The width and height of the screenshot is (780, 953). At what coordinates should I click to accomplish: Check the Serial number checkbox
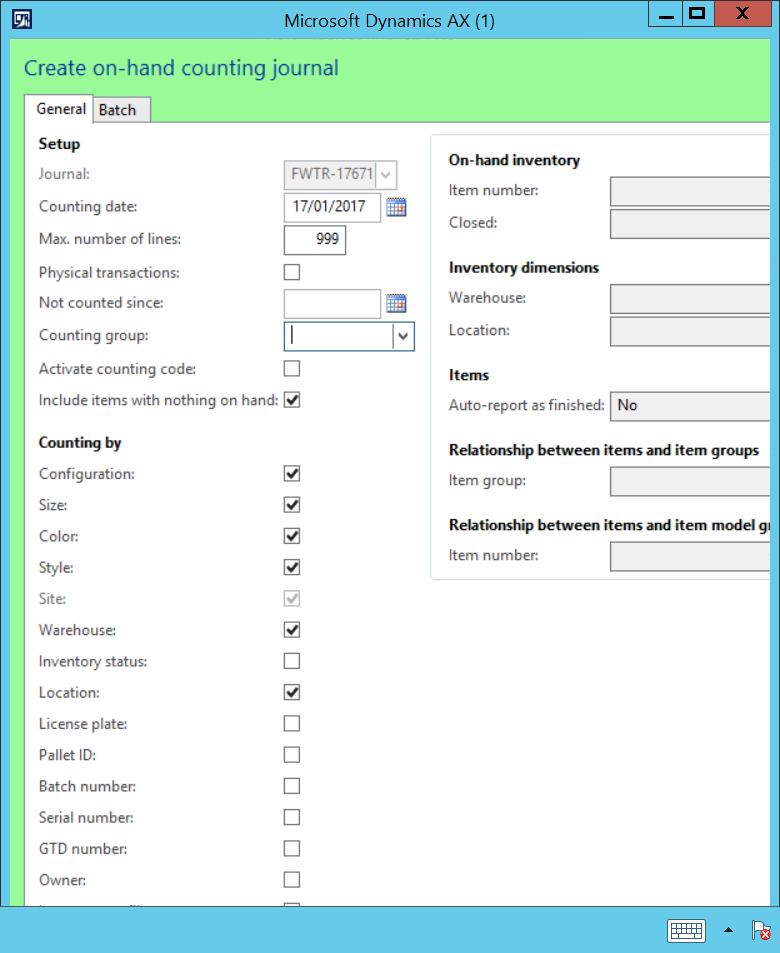[292, 817]
